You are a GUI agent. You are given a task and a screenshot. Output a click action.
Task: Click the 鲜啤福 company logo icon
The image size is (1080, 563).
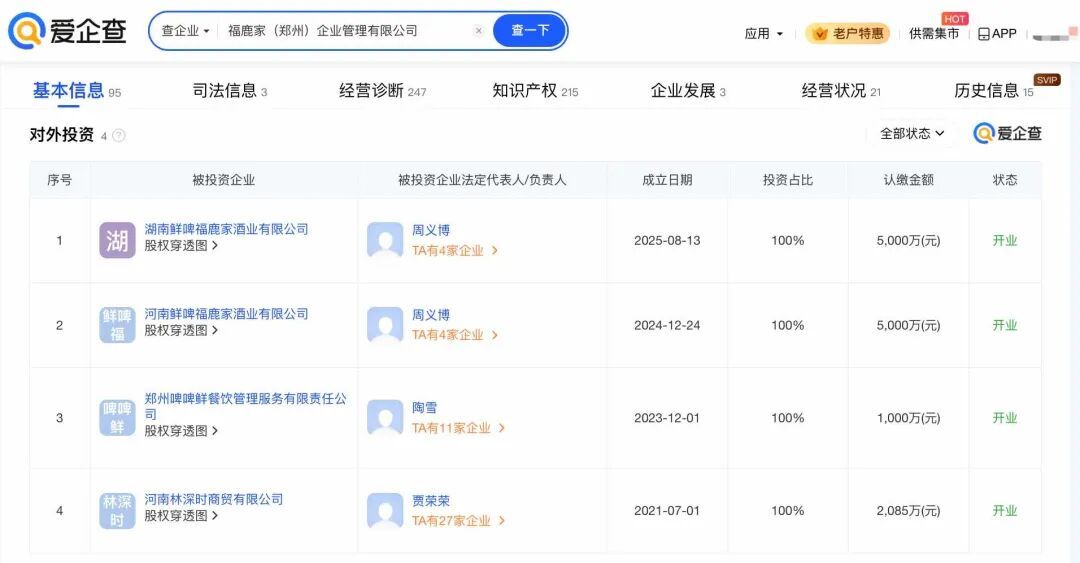[x=117, y=325]
